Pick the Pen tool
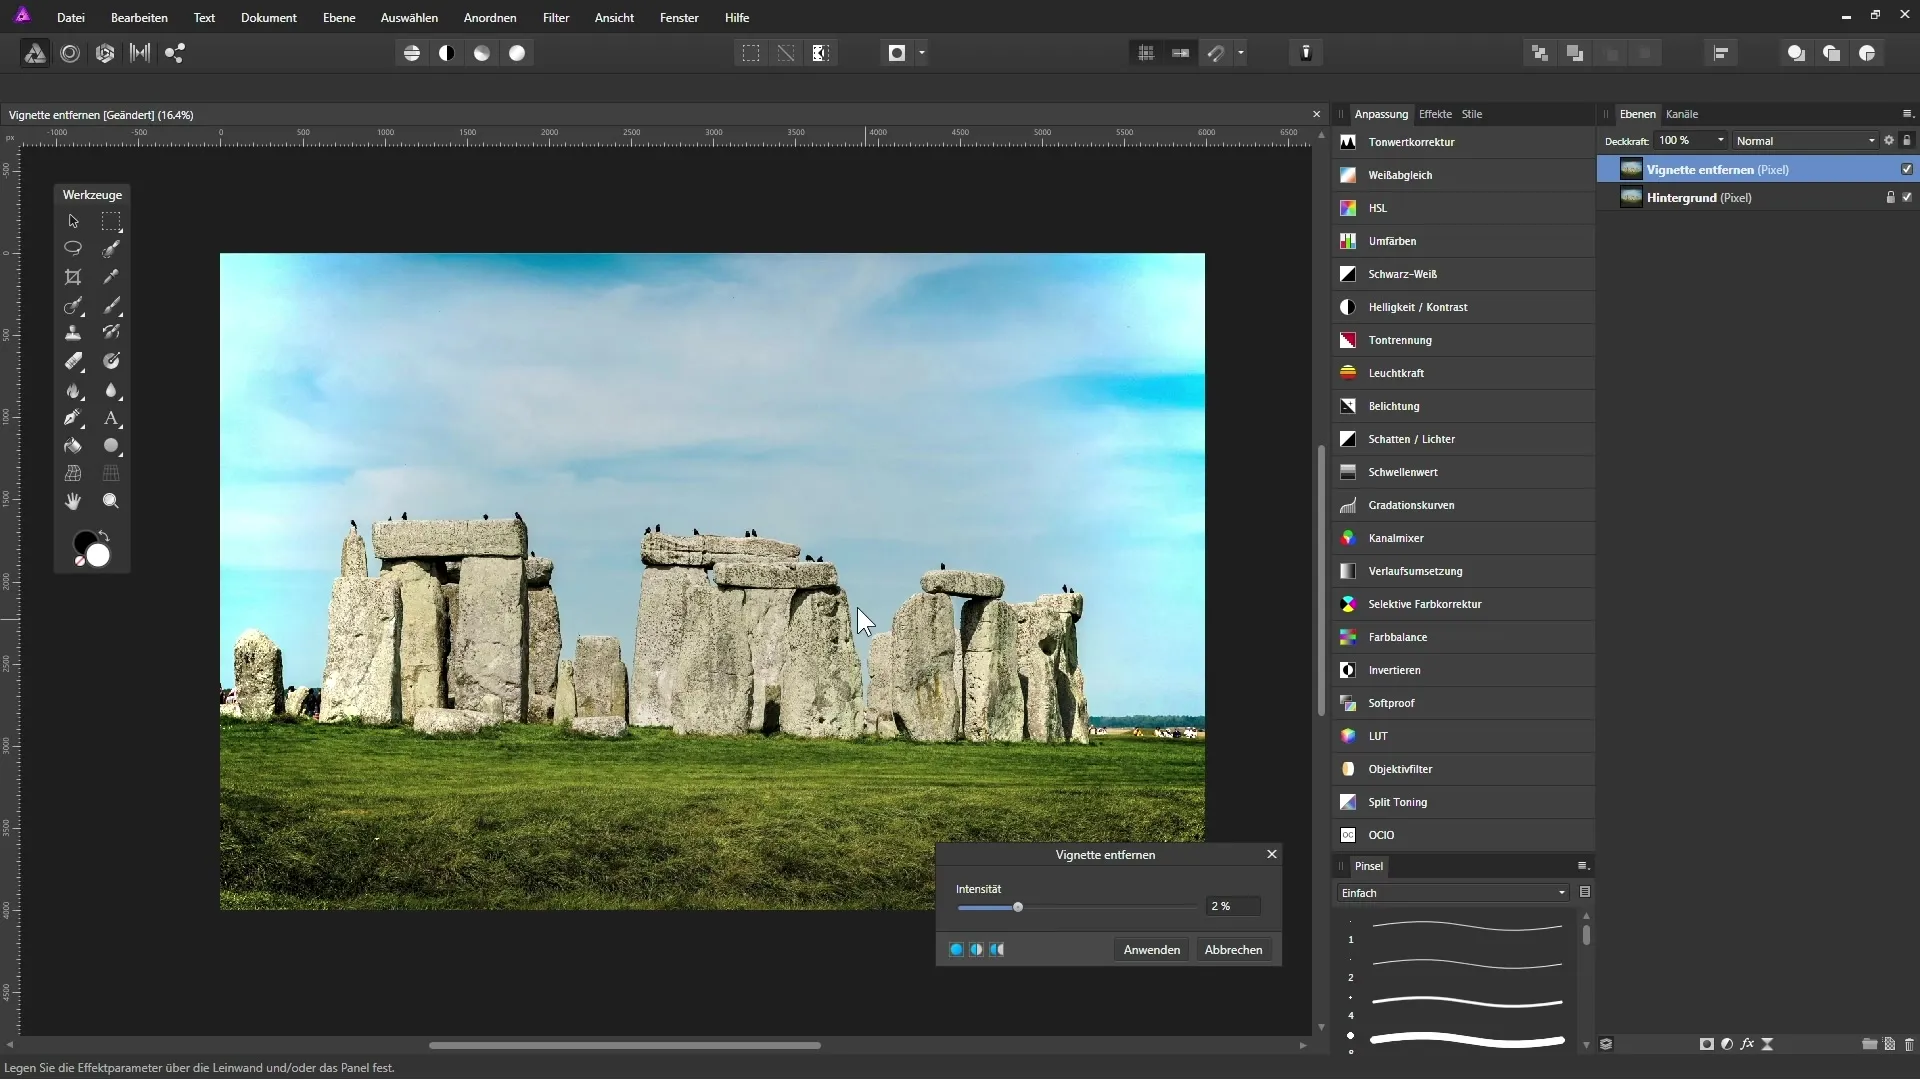 coord(73,418)
